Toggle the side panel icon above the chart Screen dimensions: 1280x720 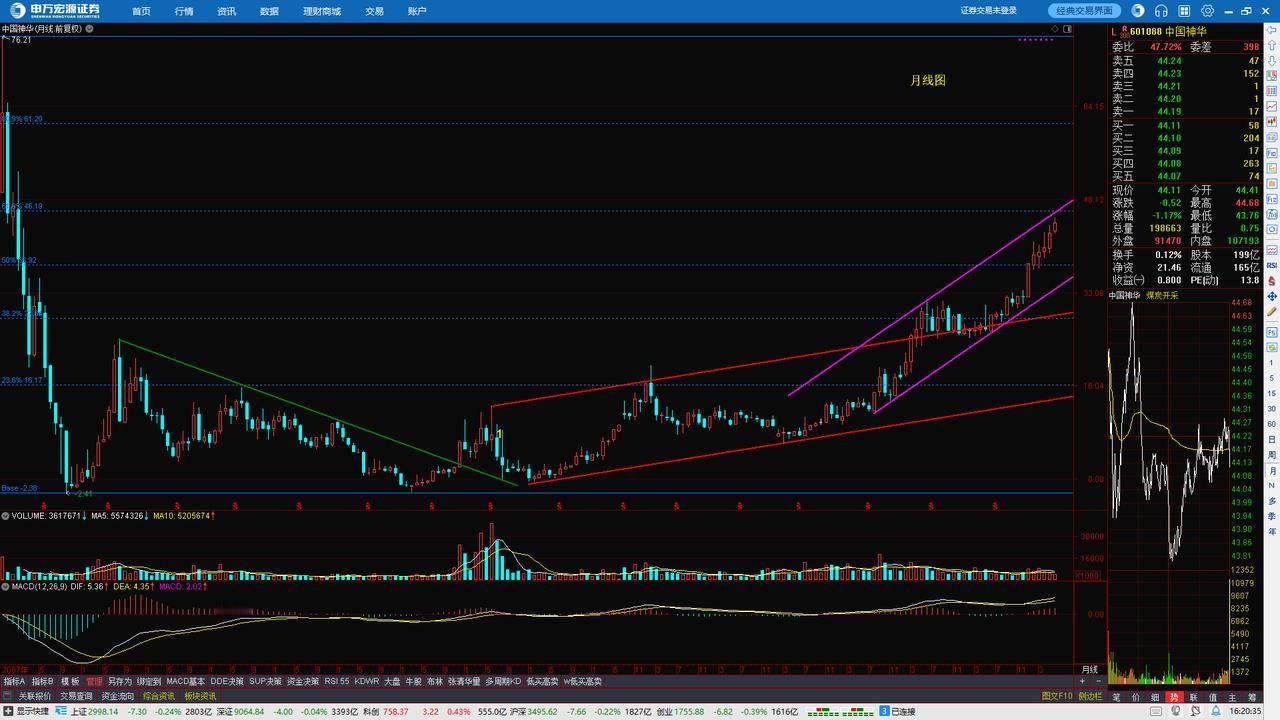click(1067, 29)
